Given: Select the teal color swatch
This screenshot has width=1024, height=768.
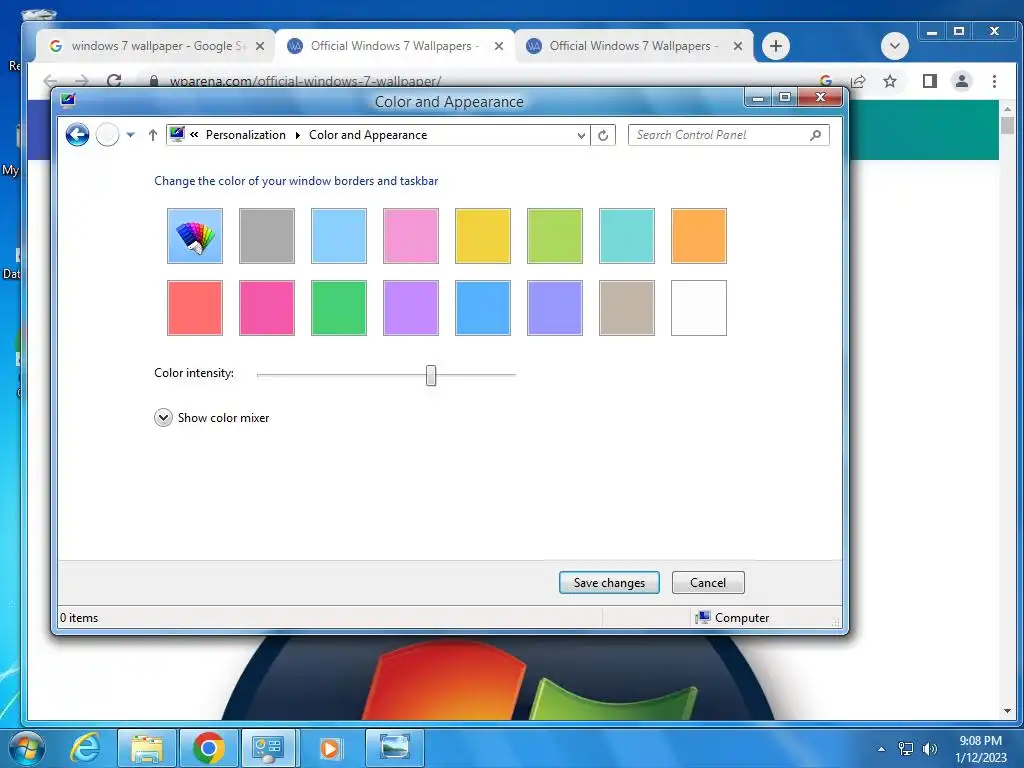Looking at the screenshot, I should (x=627, y=236).
